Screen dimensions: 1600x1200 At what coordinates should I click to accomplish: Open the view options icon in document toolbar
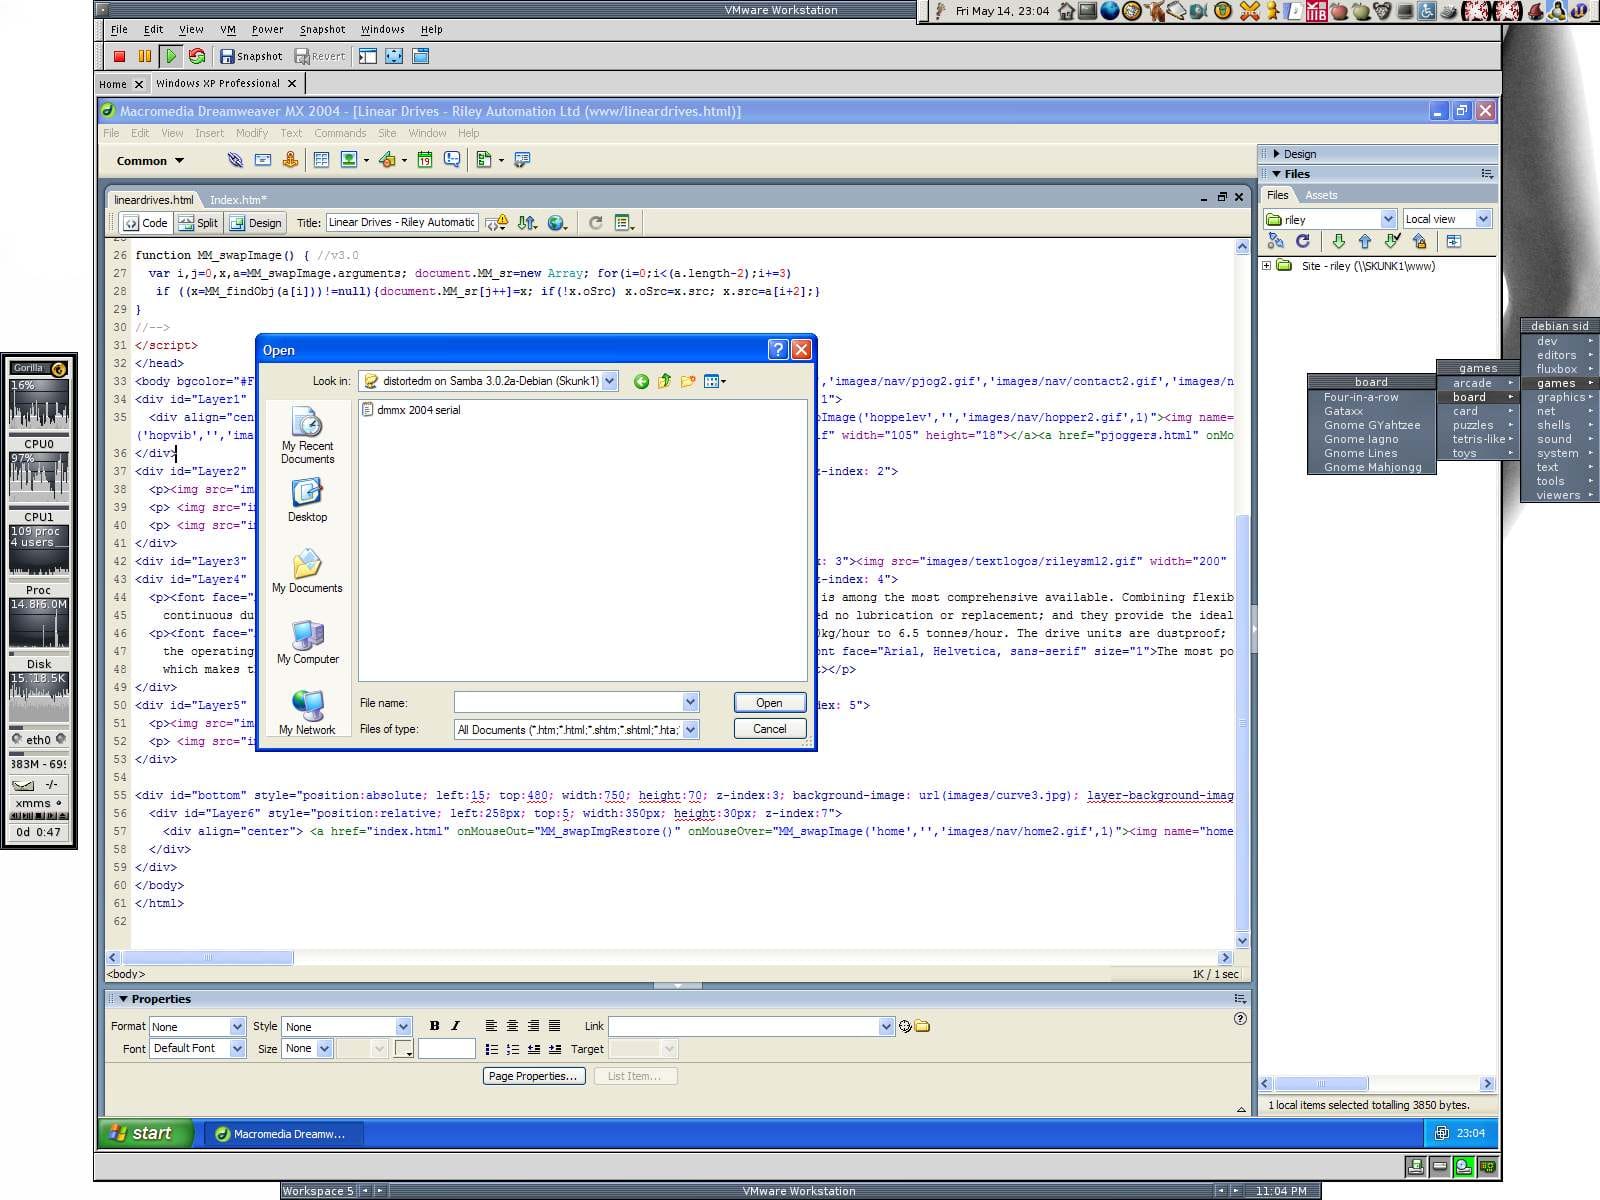[624, 223]
